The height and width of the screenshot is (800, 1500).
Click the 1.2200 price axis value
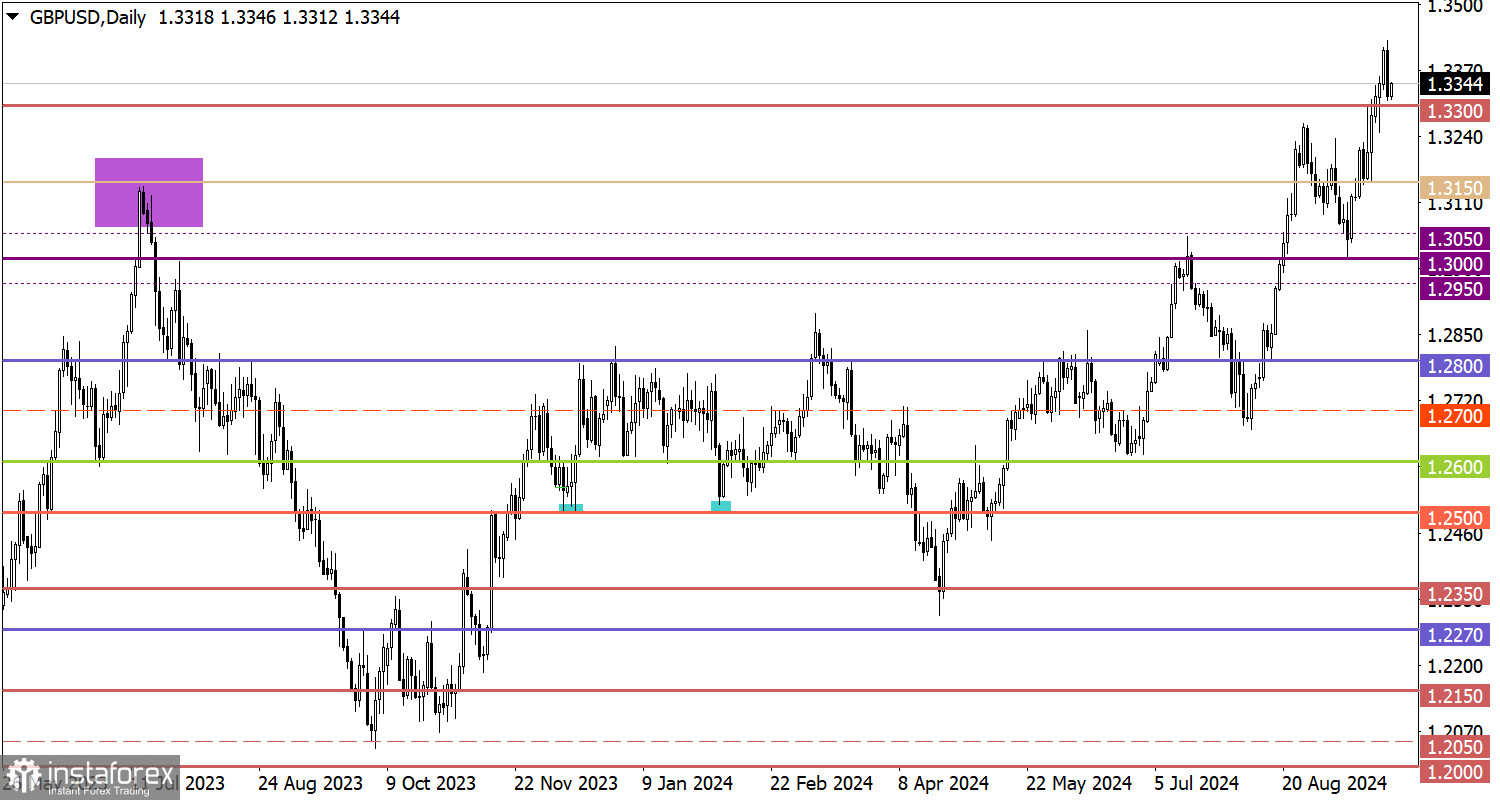1455,665
